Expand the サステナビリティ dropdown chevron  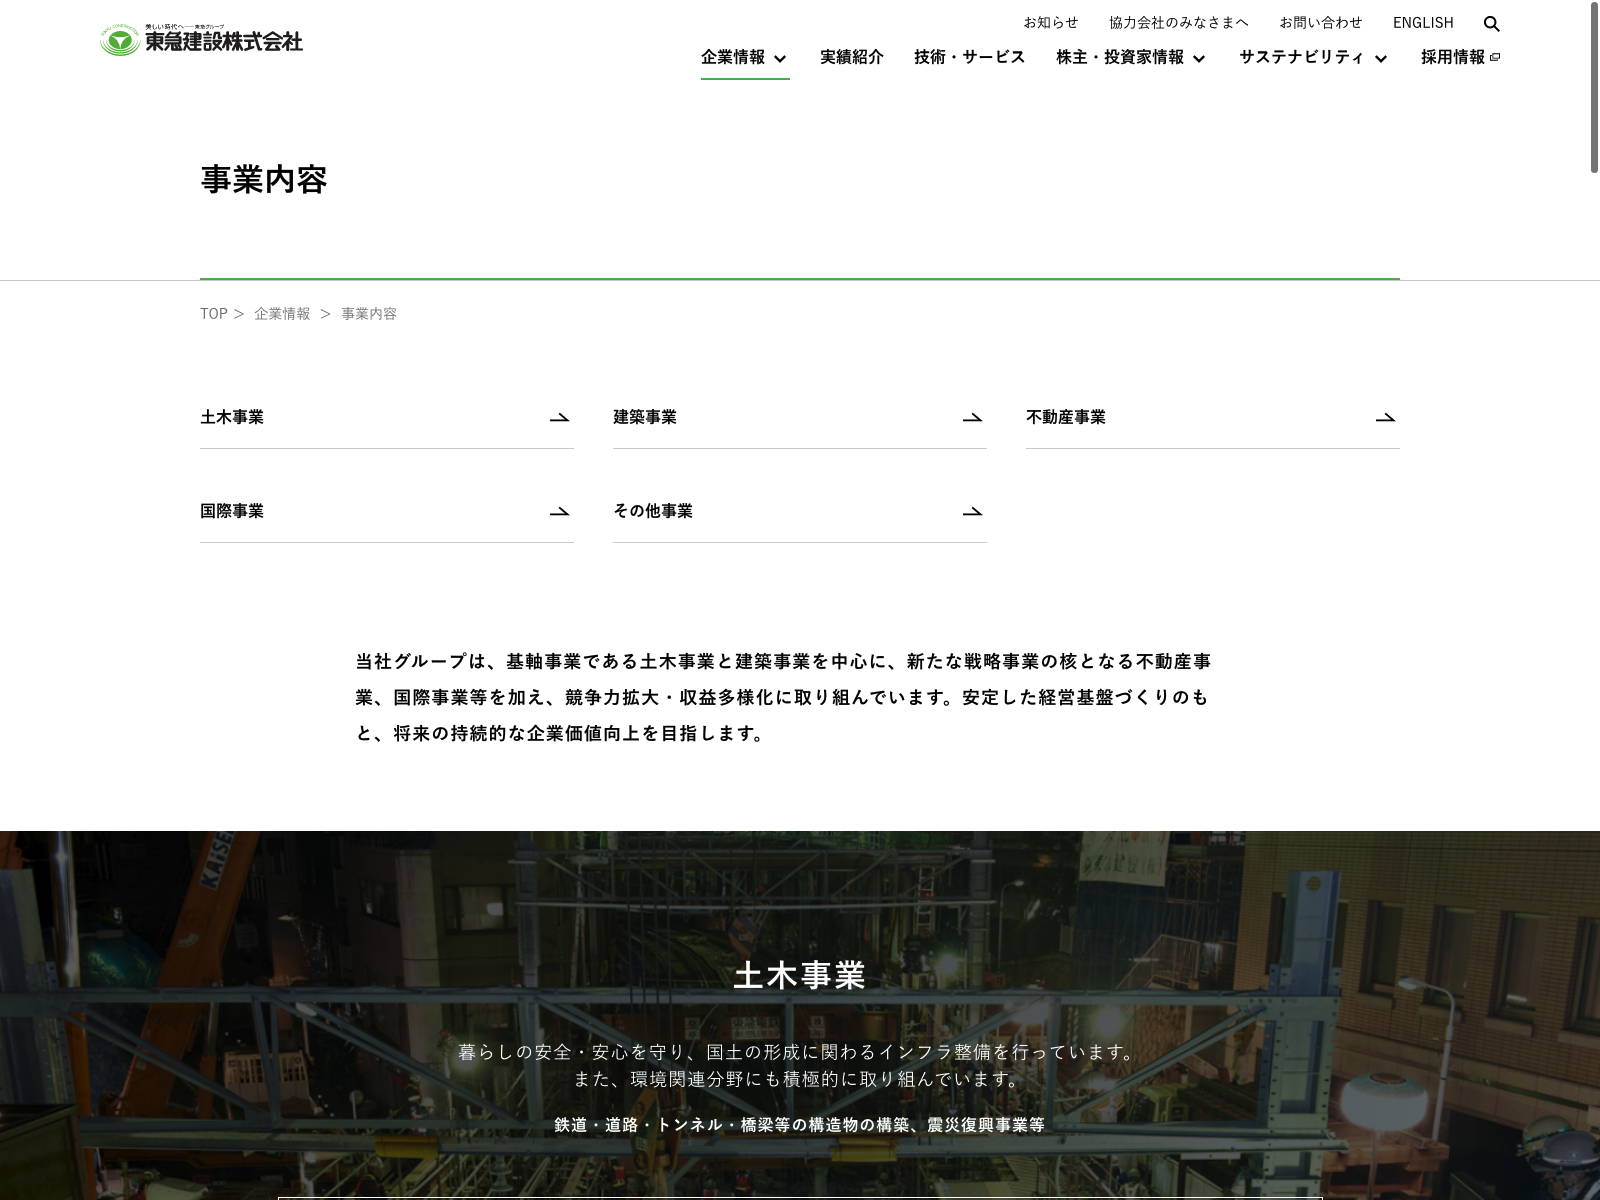(1381, 59)
